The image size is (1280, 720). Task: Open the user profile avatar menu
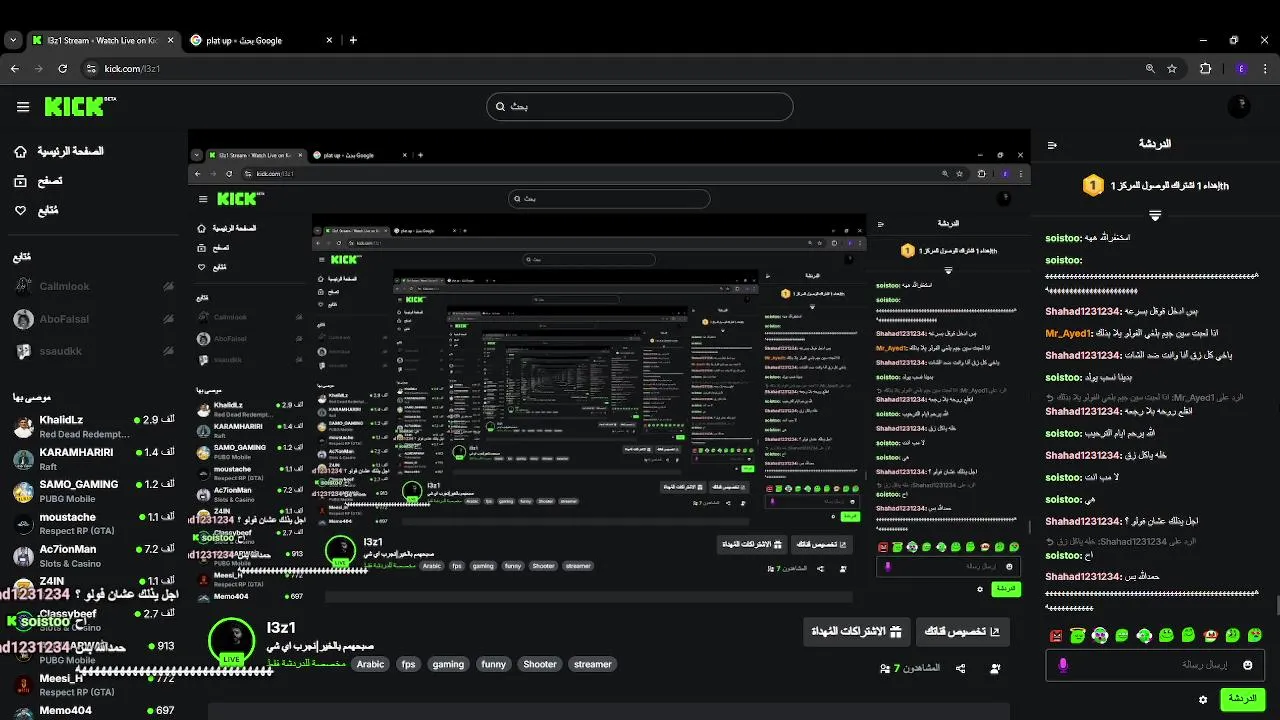click(x=1241, y=106)
